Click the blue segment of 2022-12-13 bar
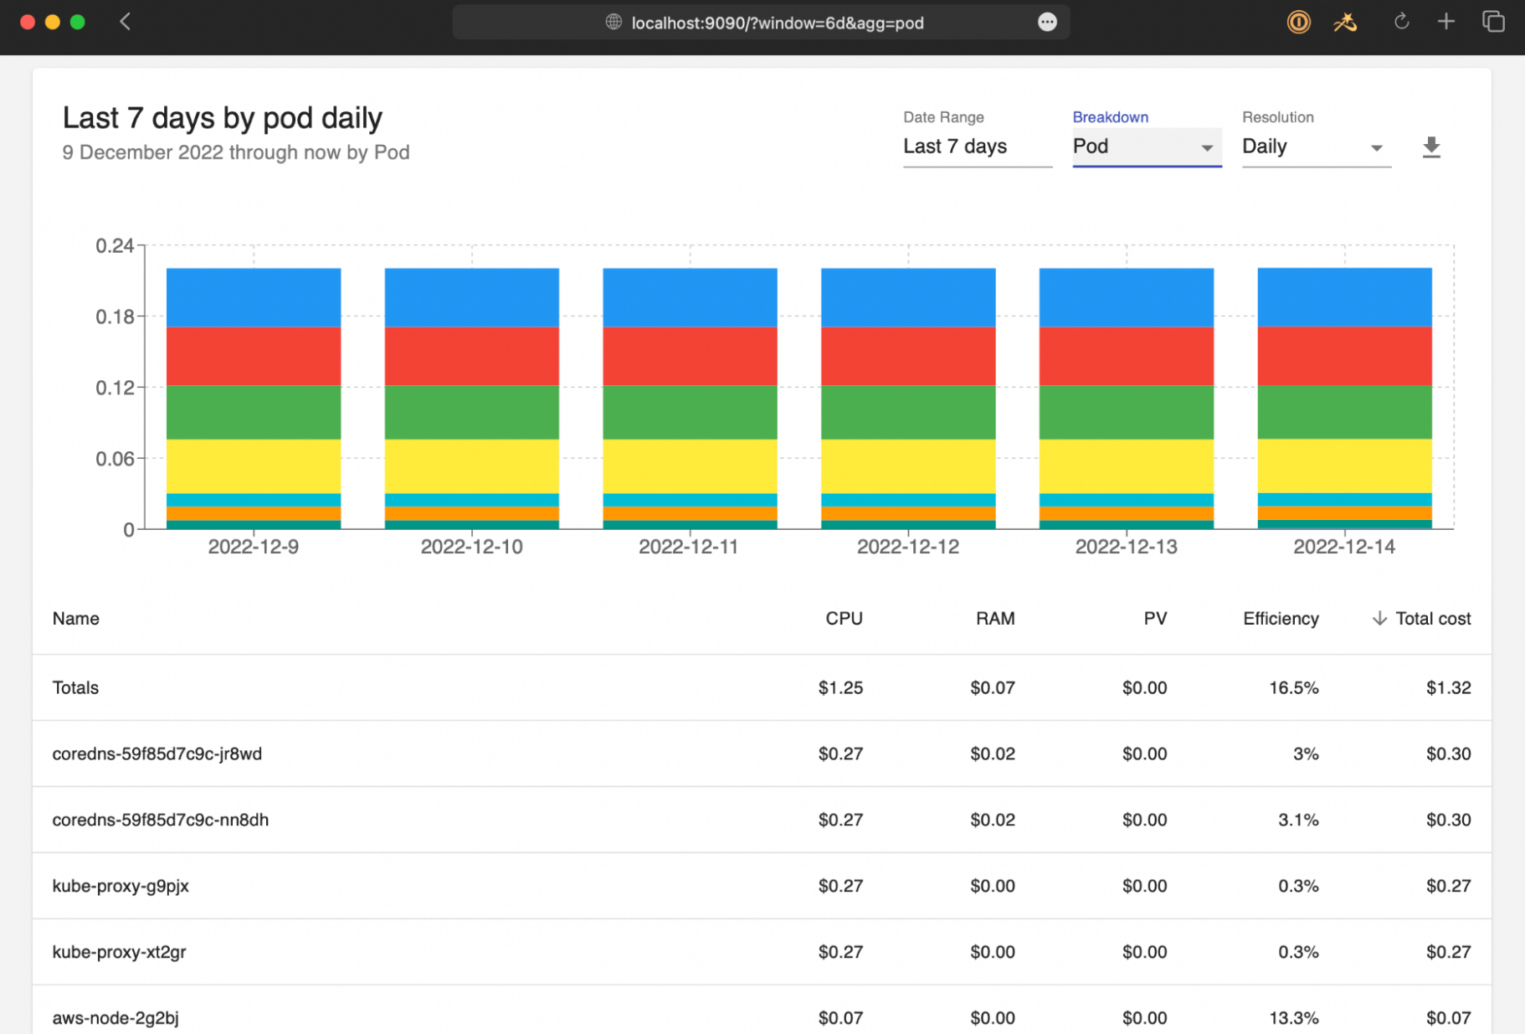 1126,297
